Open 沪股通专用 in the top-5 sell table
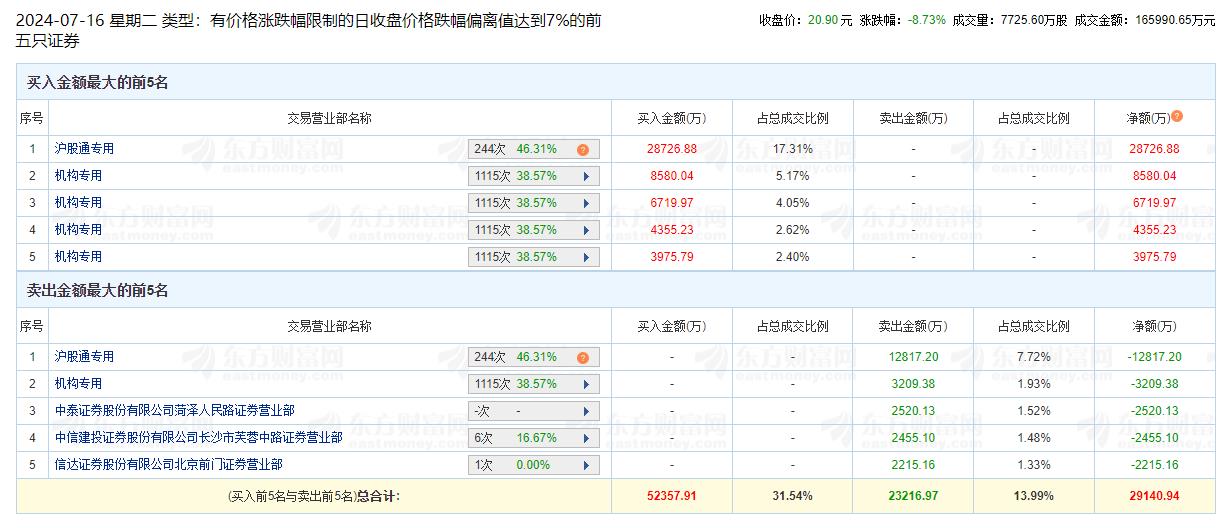The height and width of the screenshot is (528, 1231). pos(84,356)
